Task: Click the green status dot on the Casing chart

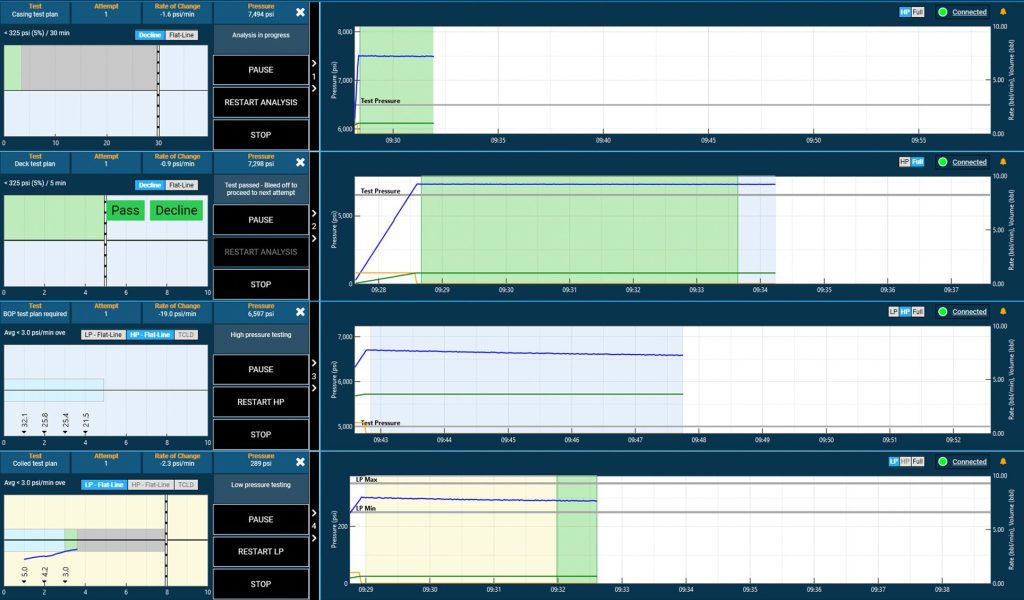Action: (x=942, y=12)
